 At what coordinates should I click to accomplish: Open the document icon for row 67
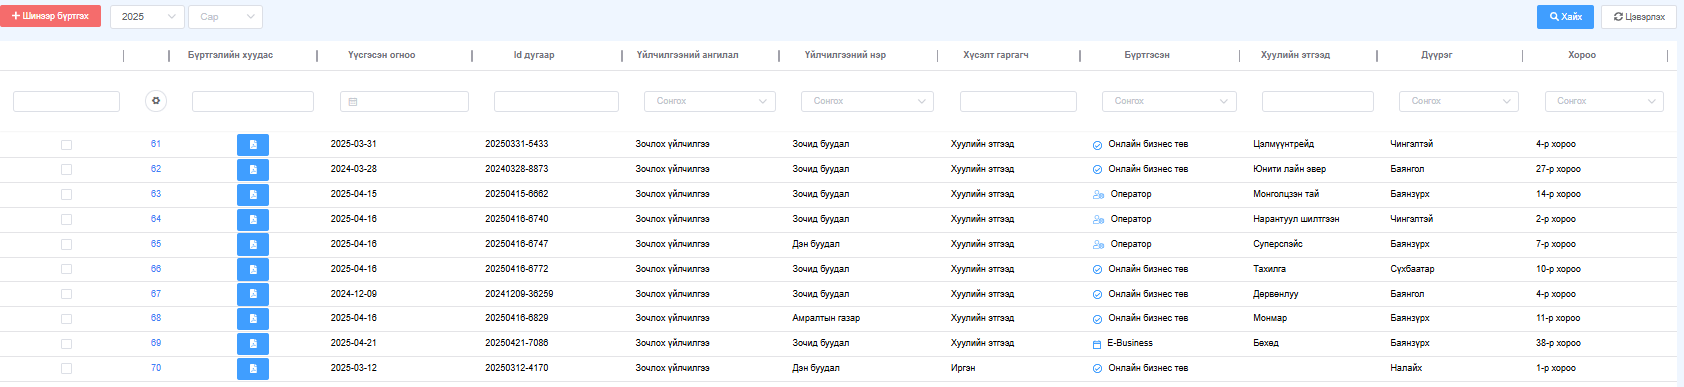click(x=253, y=294)
